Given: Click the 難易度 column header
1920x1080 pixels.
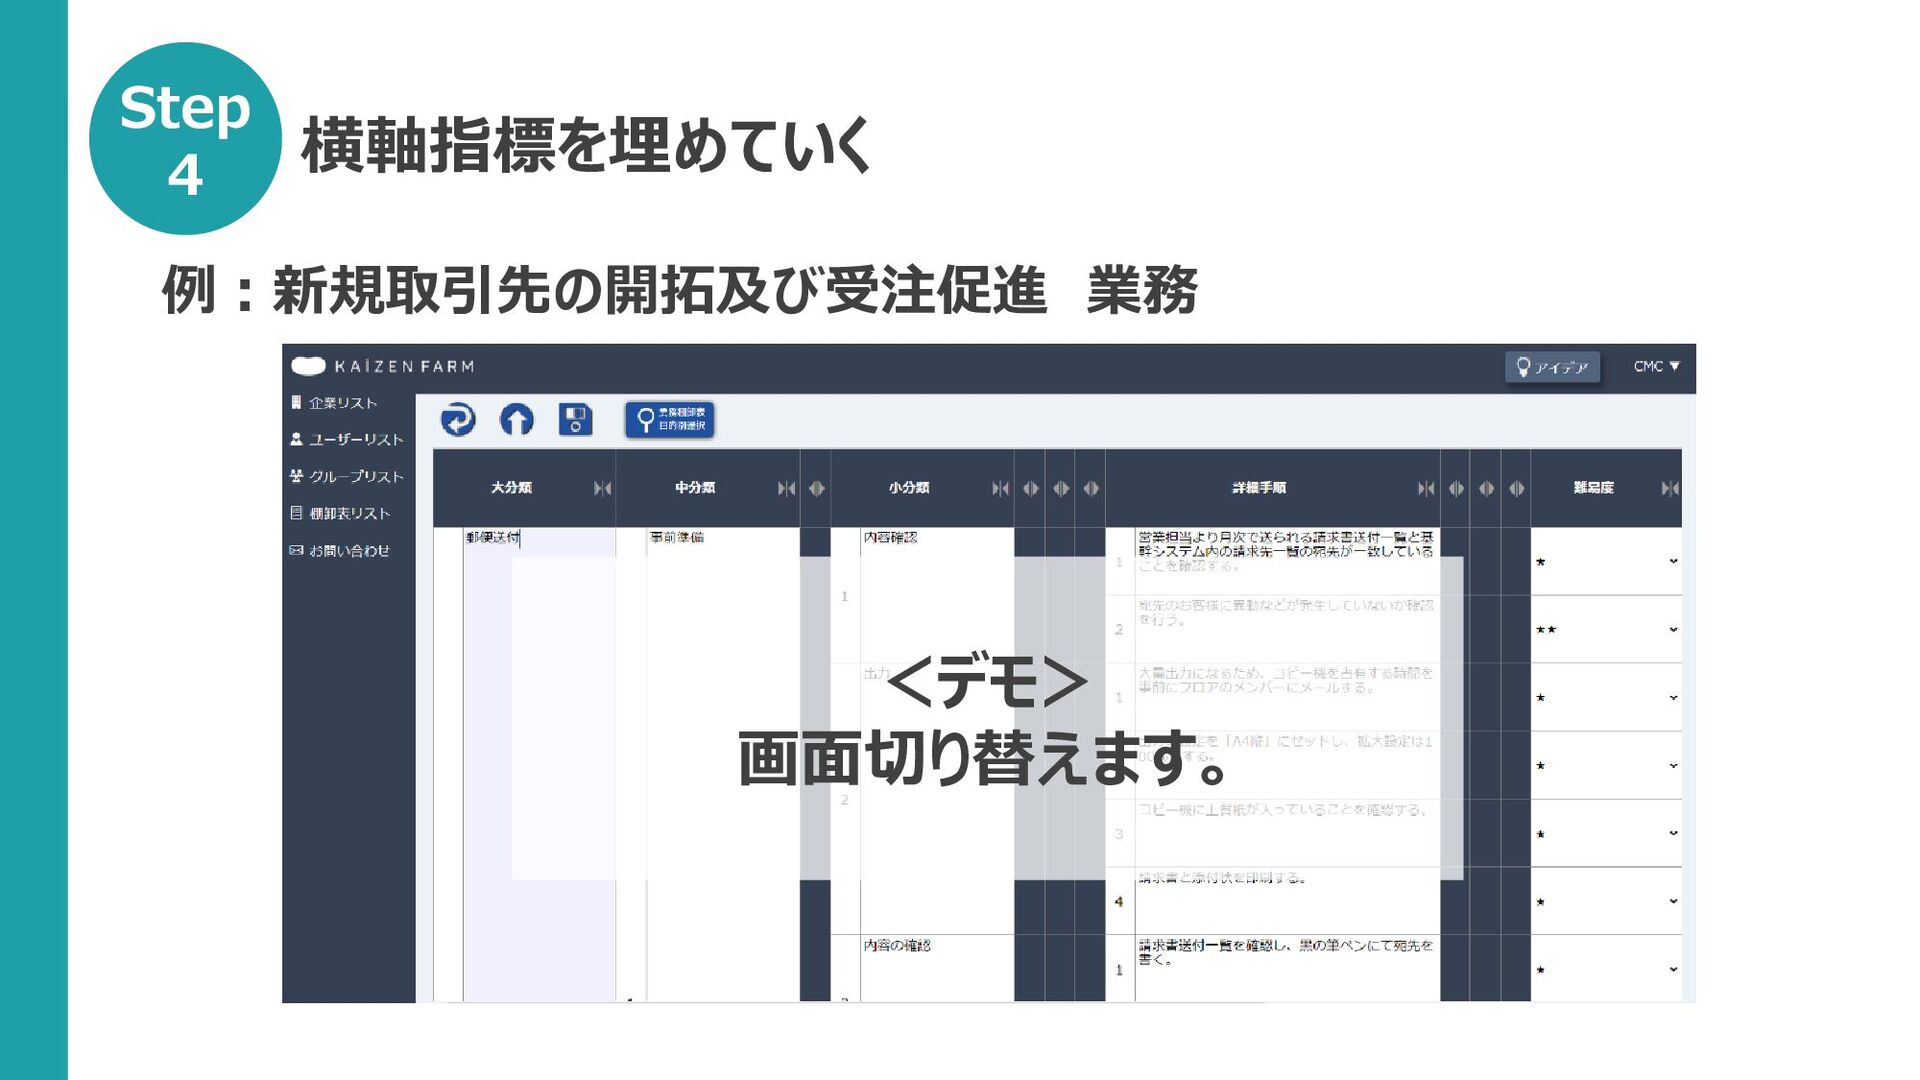Looking at the screenshot, I should [x=1593, y=488].
